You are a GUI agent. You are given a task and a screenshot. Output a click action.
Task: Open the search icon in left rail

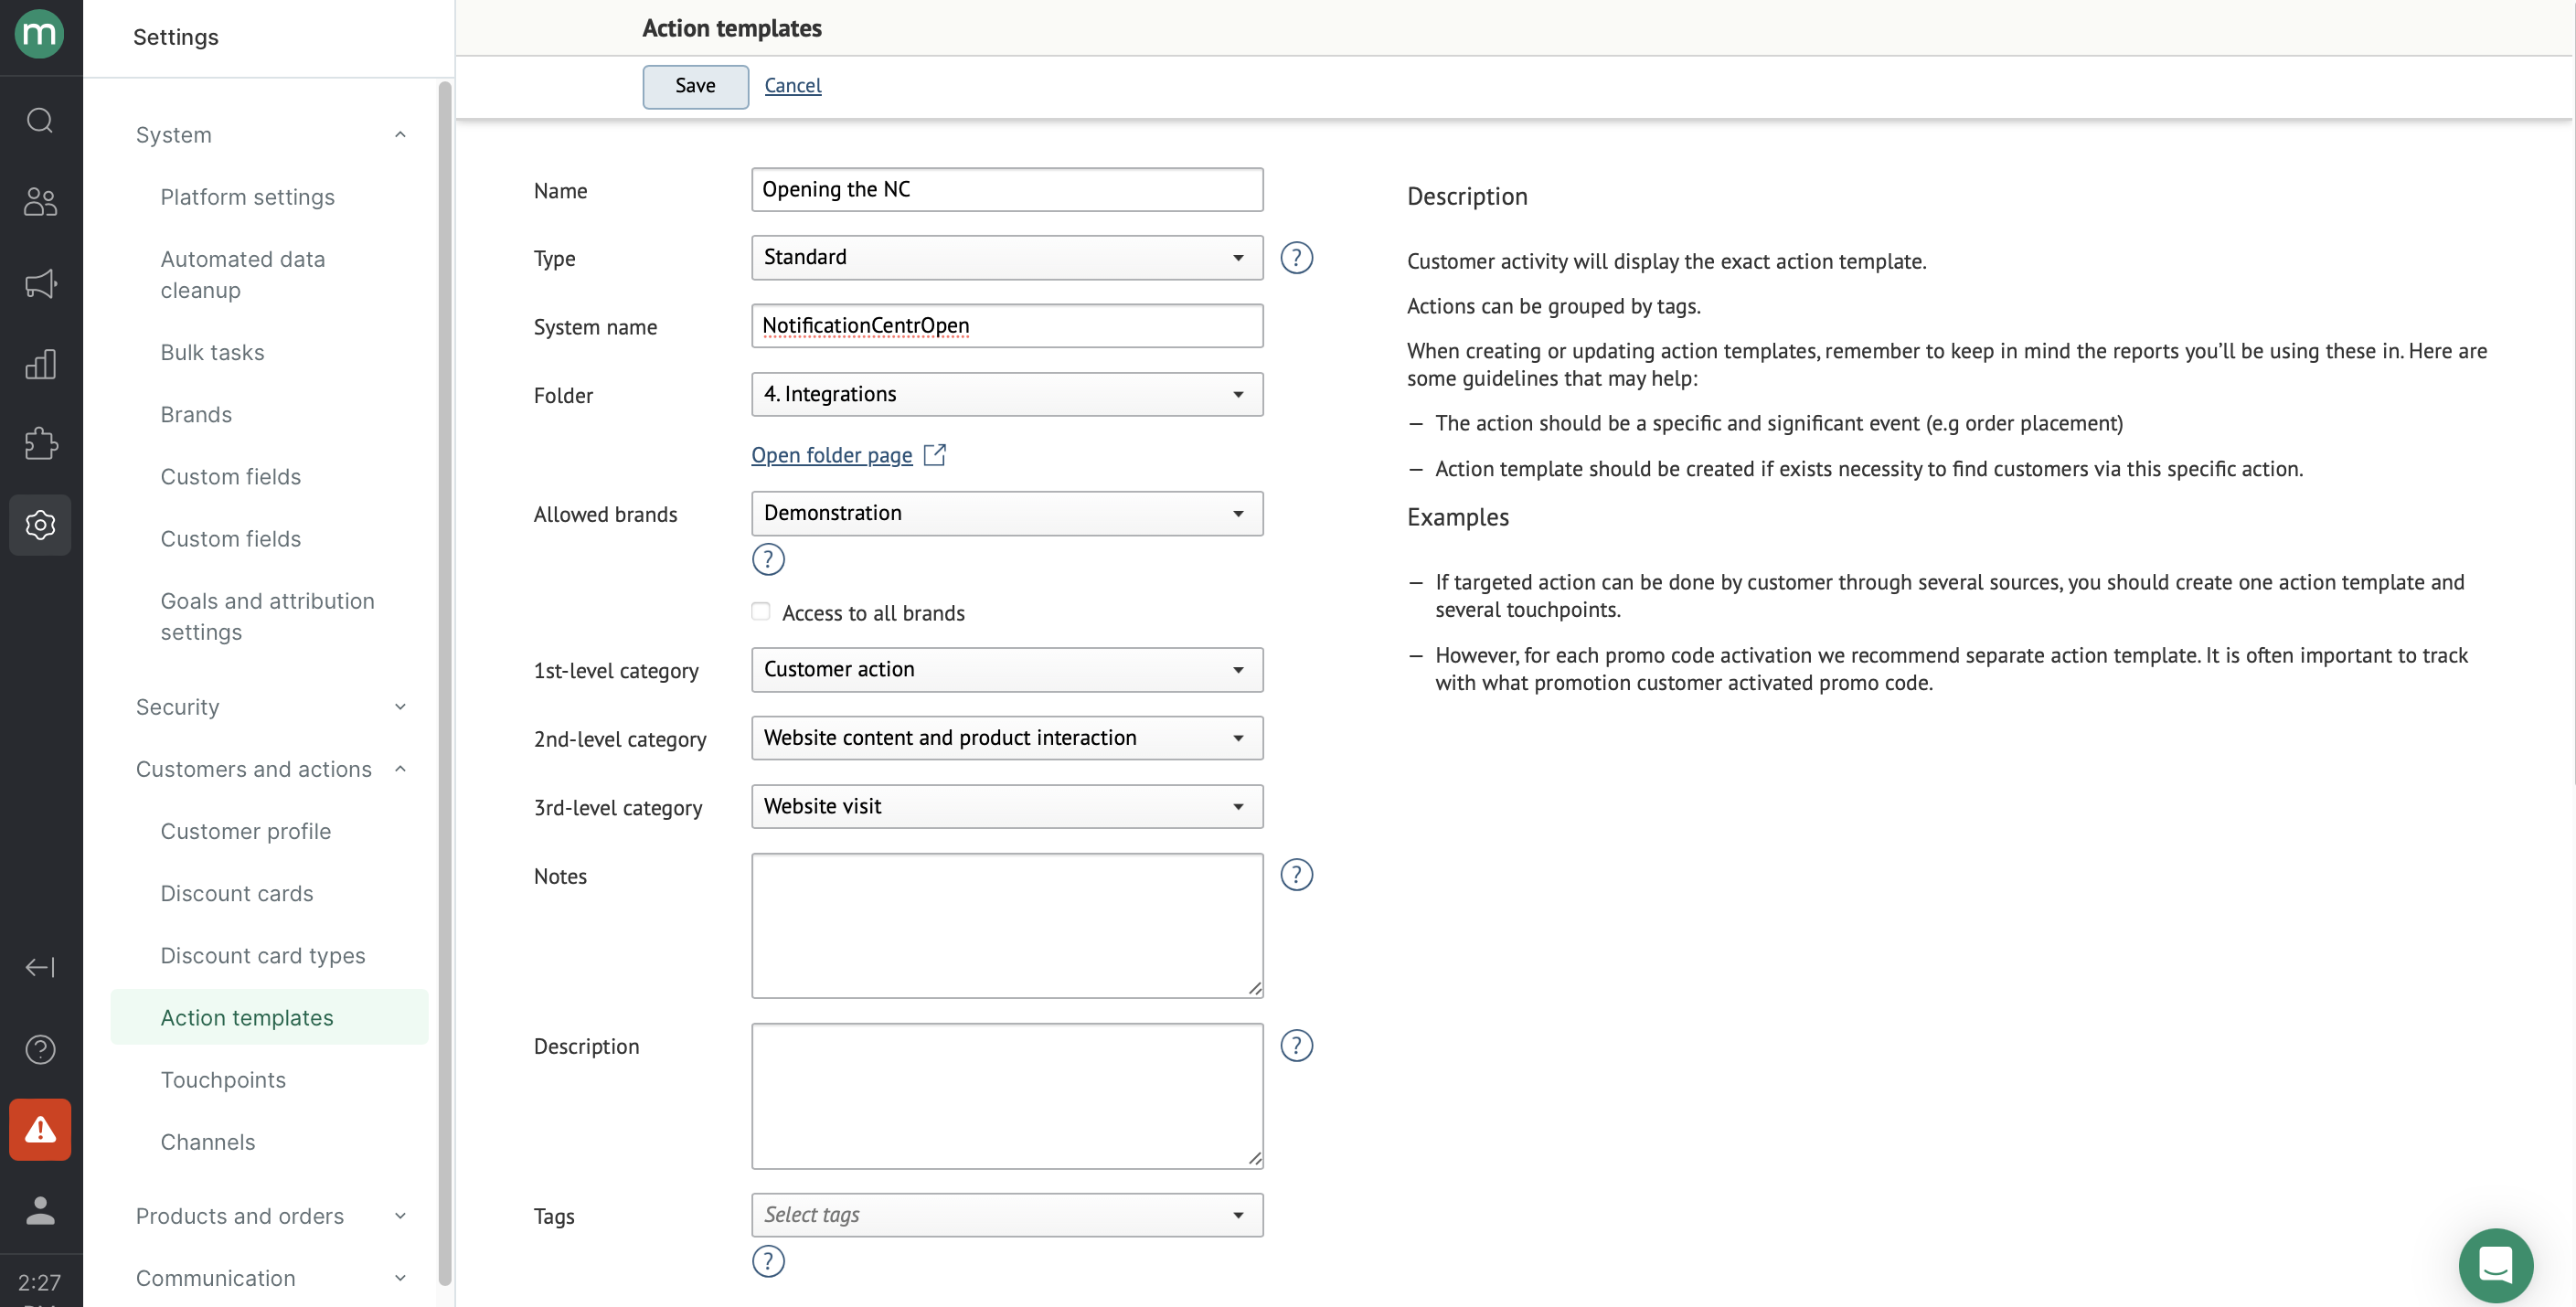point(40,120)
